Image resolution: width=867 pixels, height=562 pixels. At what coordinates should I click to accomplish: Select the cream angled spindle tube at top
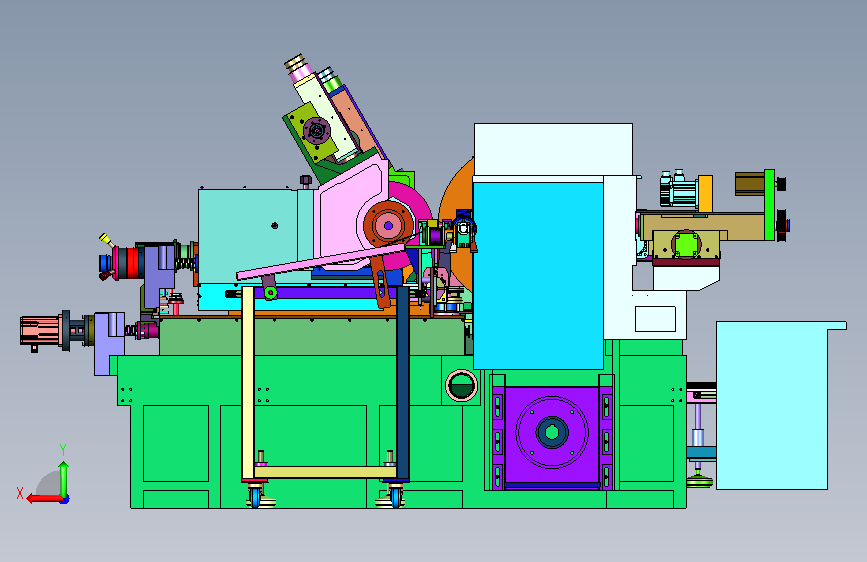point(326,116)
